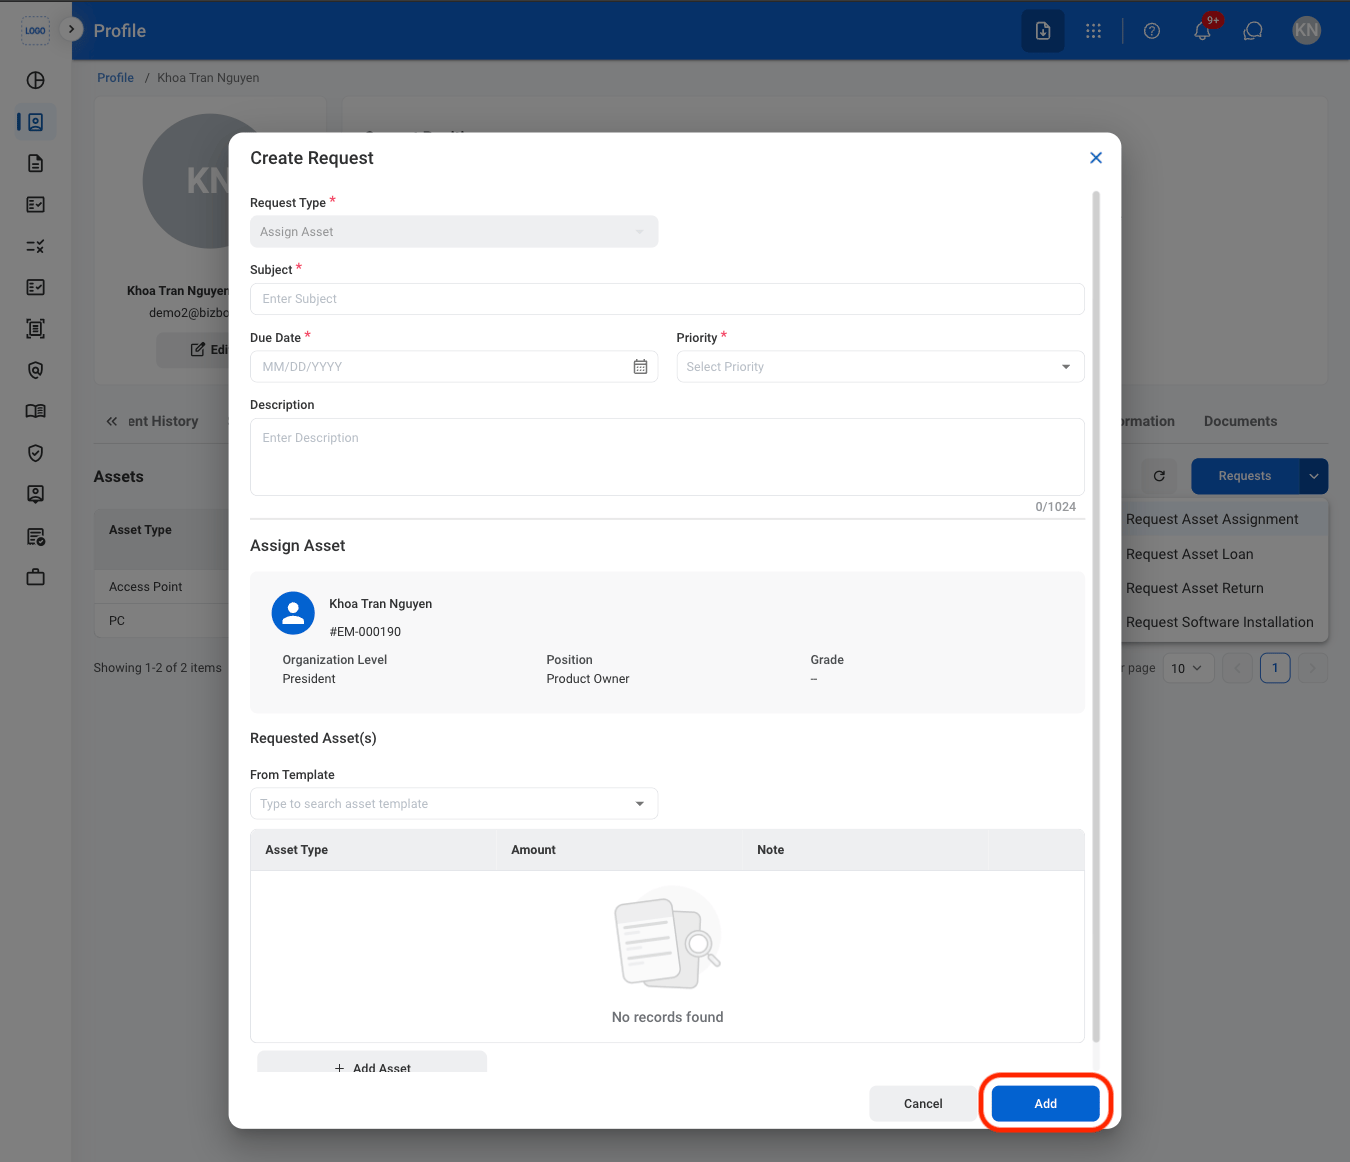Open the Due Date calendar picker

tap(640, 367)
